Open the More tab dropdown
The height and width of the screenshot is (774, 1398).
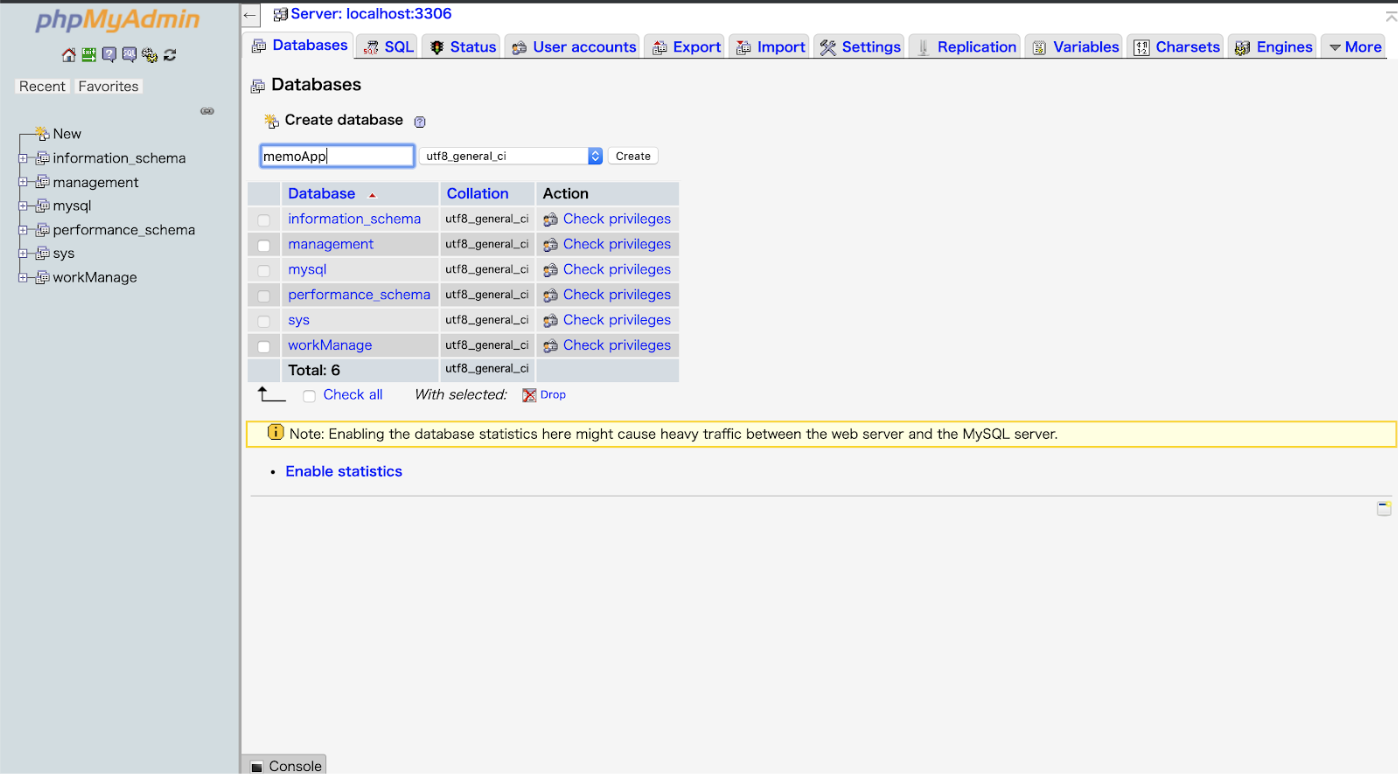(1355, 47)
